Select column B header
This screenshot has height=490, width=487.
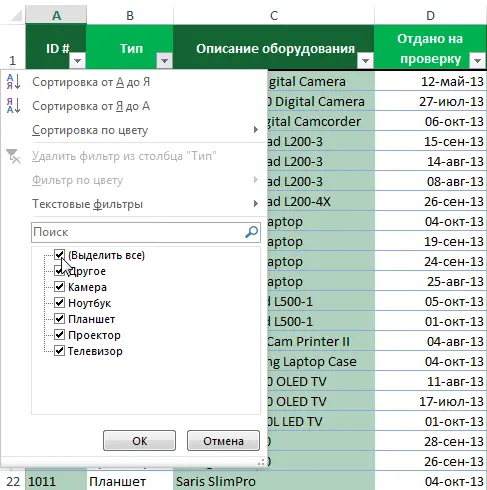[130, 15]
